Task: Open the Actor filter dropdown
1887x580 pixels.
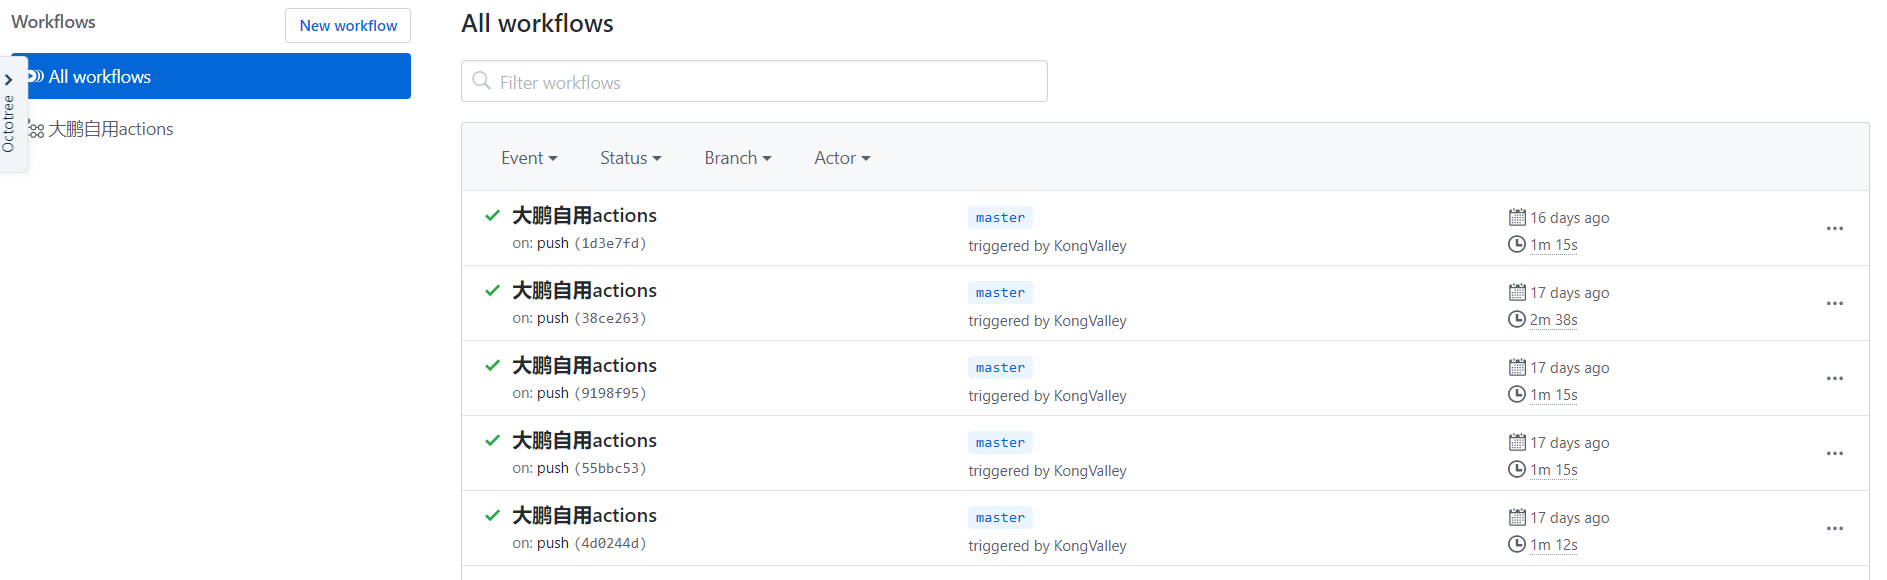Action: [x=842, y=158]
